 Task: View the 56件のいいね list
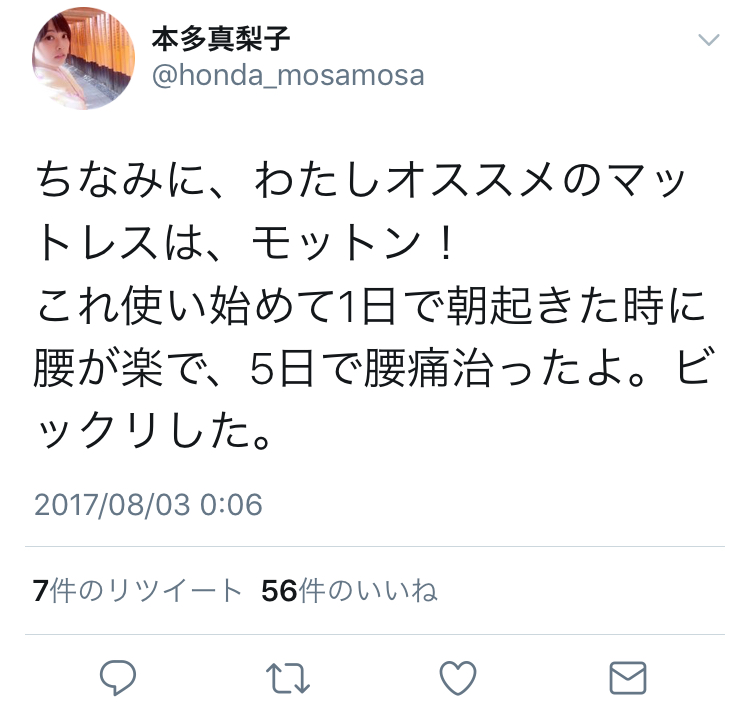tap(349, 590)
